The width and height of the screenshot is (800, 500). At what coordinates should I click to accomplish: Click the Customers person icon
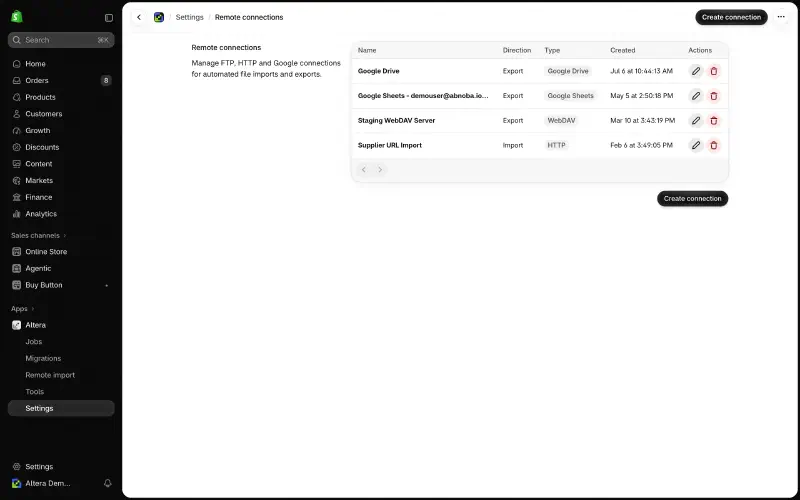tap(17, 114)
